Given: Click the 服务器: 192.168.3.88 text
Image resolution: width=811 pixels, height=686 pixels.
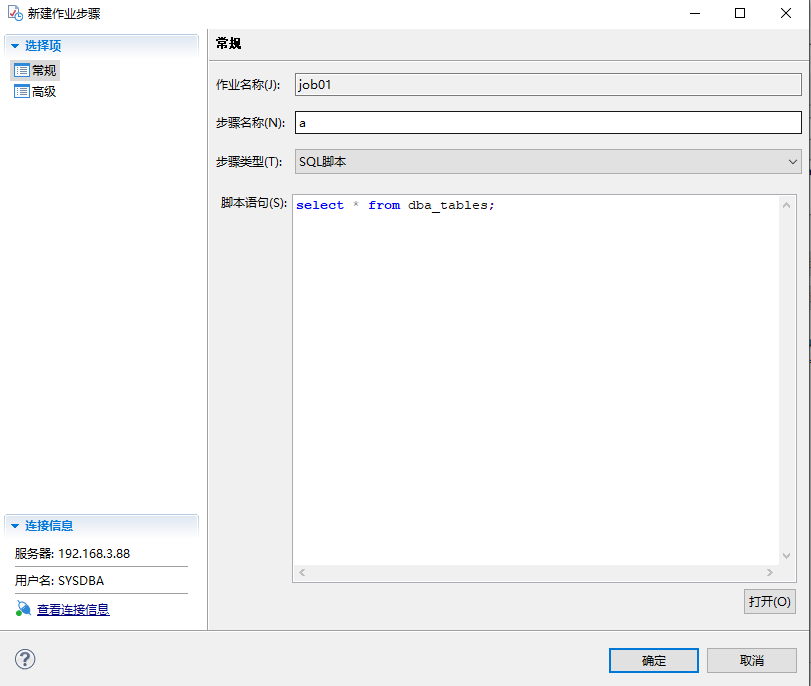Looking at the screenshot, I should click(x=72, y=554).
